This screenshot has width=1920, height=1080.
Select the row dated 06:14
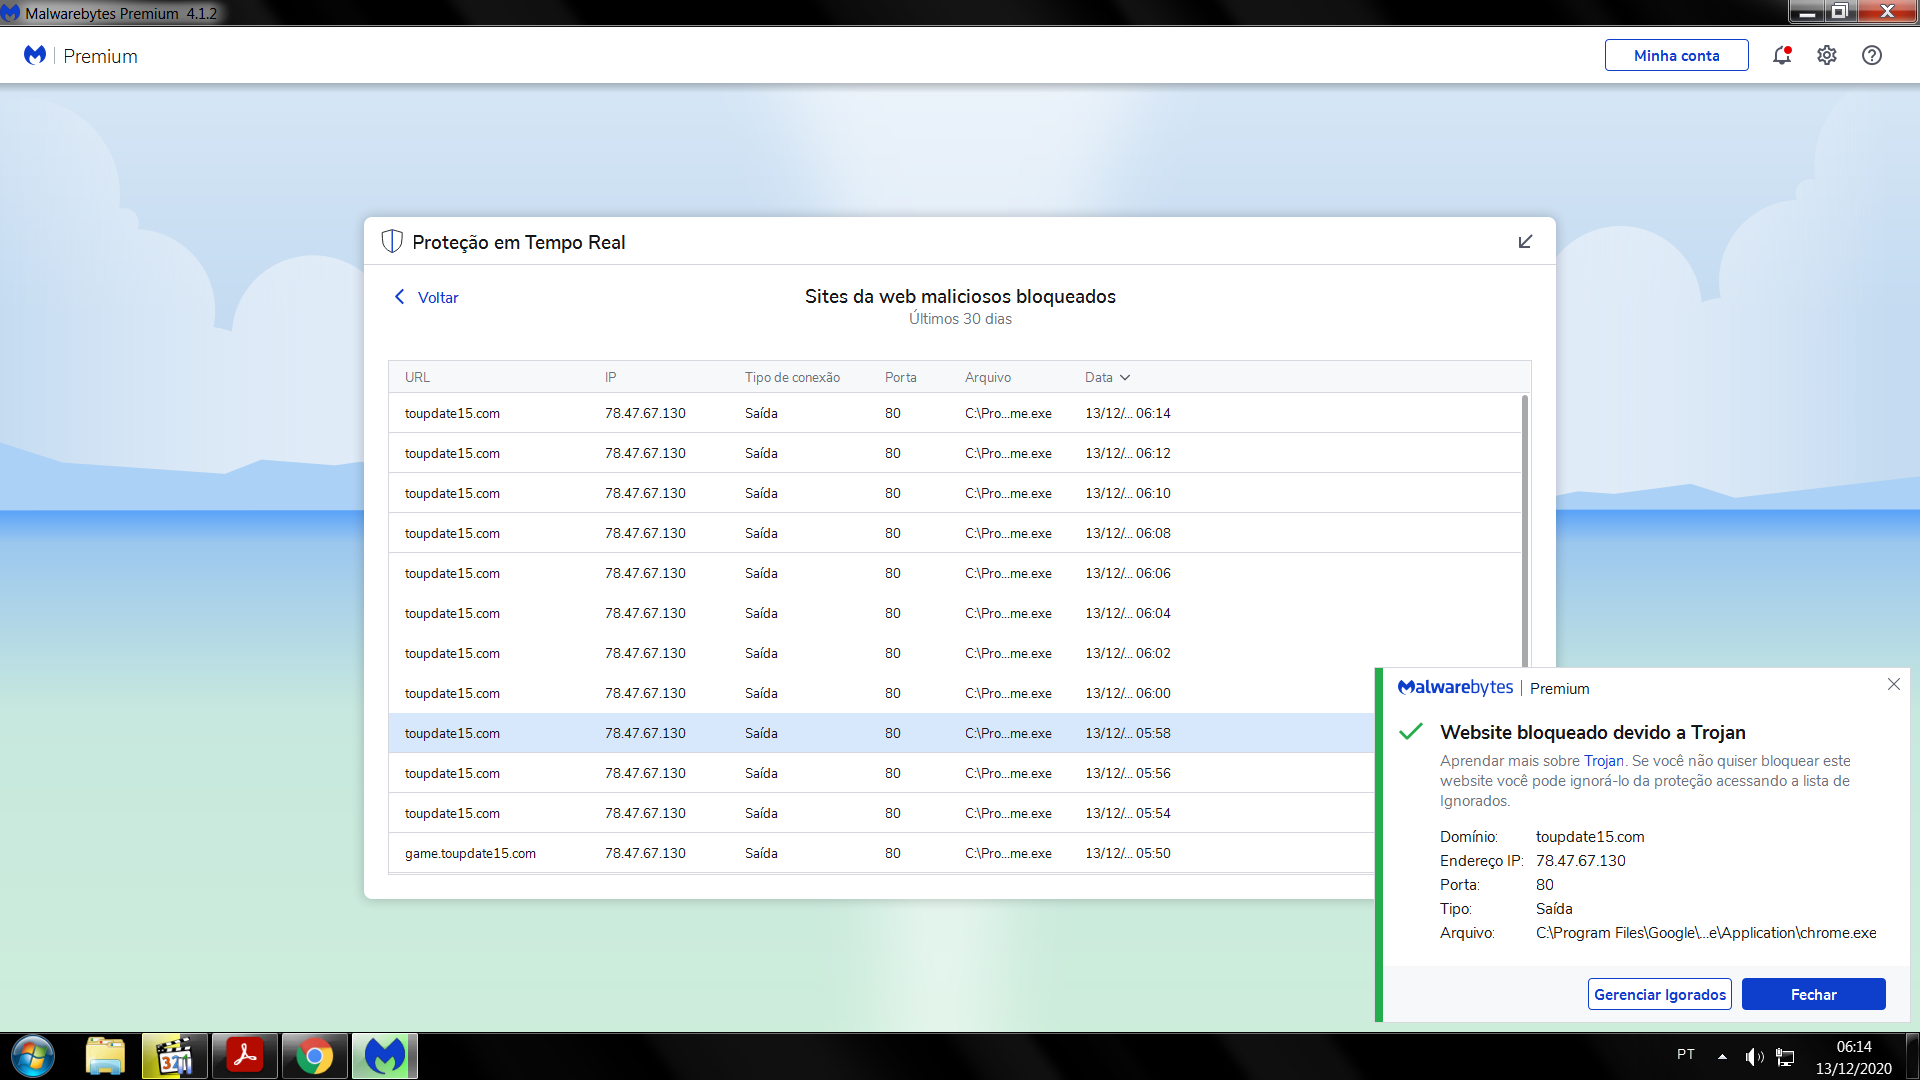click(955, 413)
